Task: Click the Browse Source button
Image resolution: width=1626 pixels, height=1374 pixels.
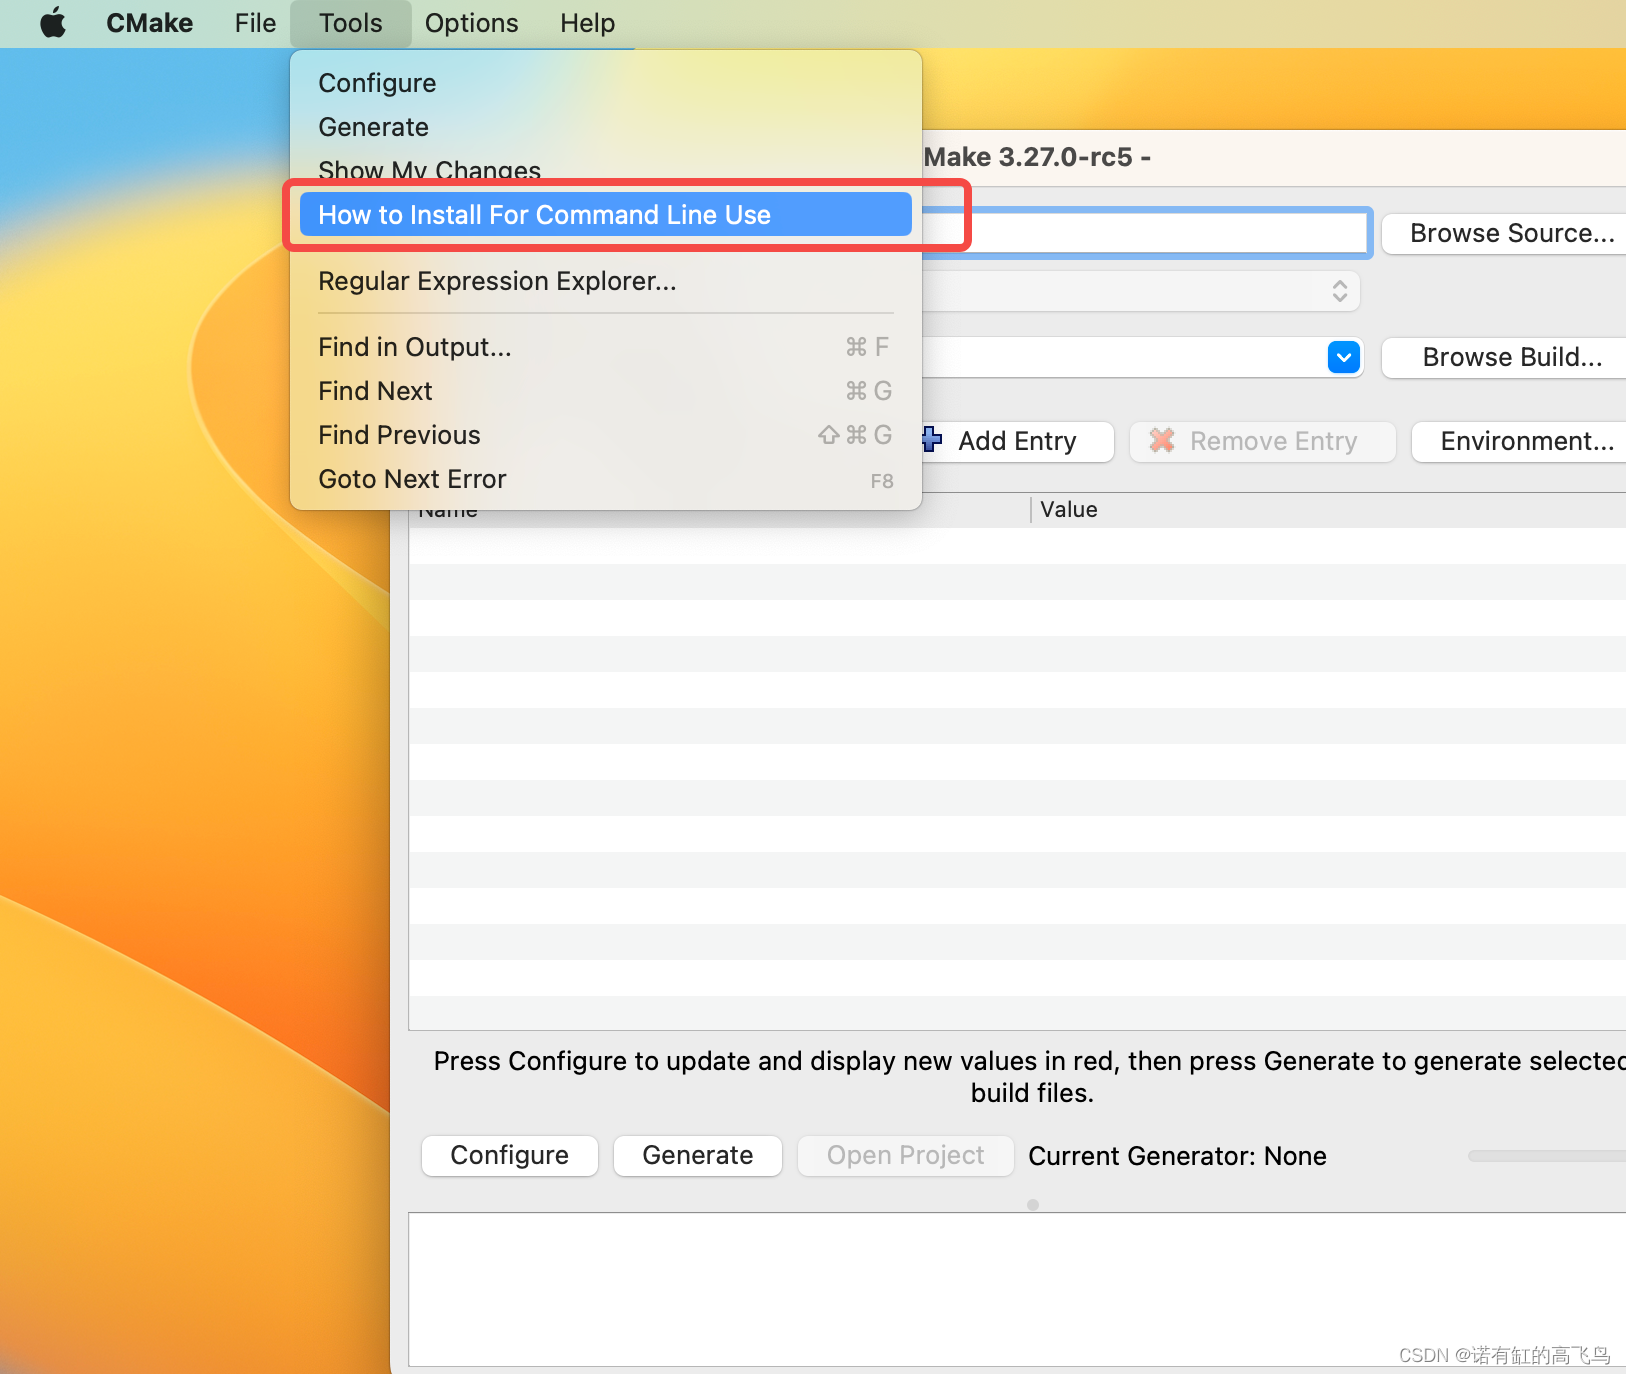Action: 1504,233
